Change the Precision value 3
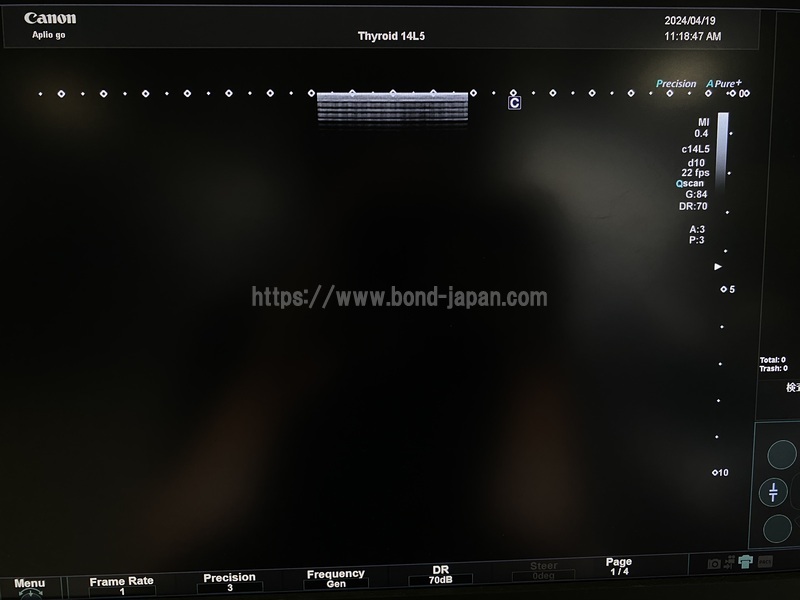The image size is (800, 600). coord(229,582)
